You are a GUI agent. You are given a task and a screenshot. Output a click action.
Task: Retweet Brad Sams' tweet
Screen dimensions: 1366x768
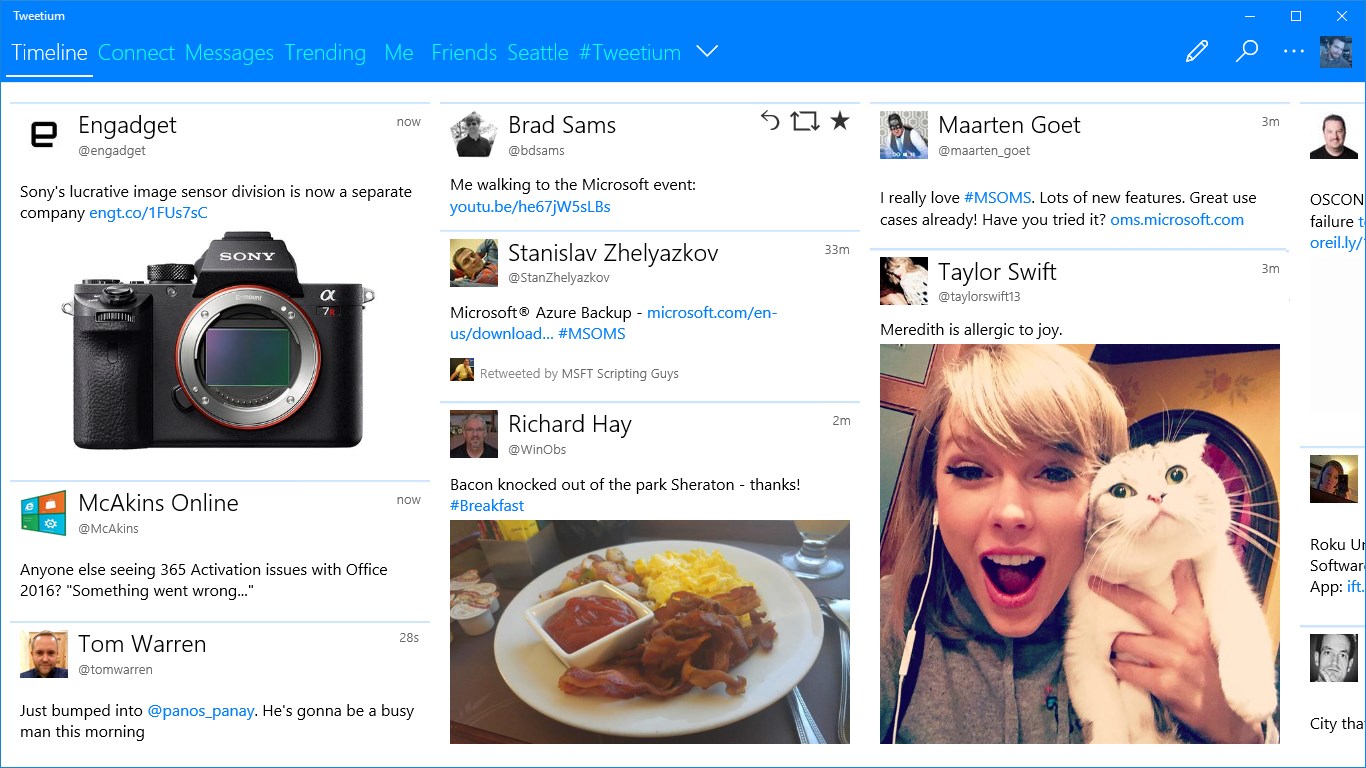804,121
